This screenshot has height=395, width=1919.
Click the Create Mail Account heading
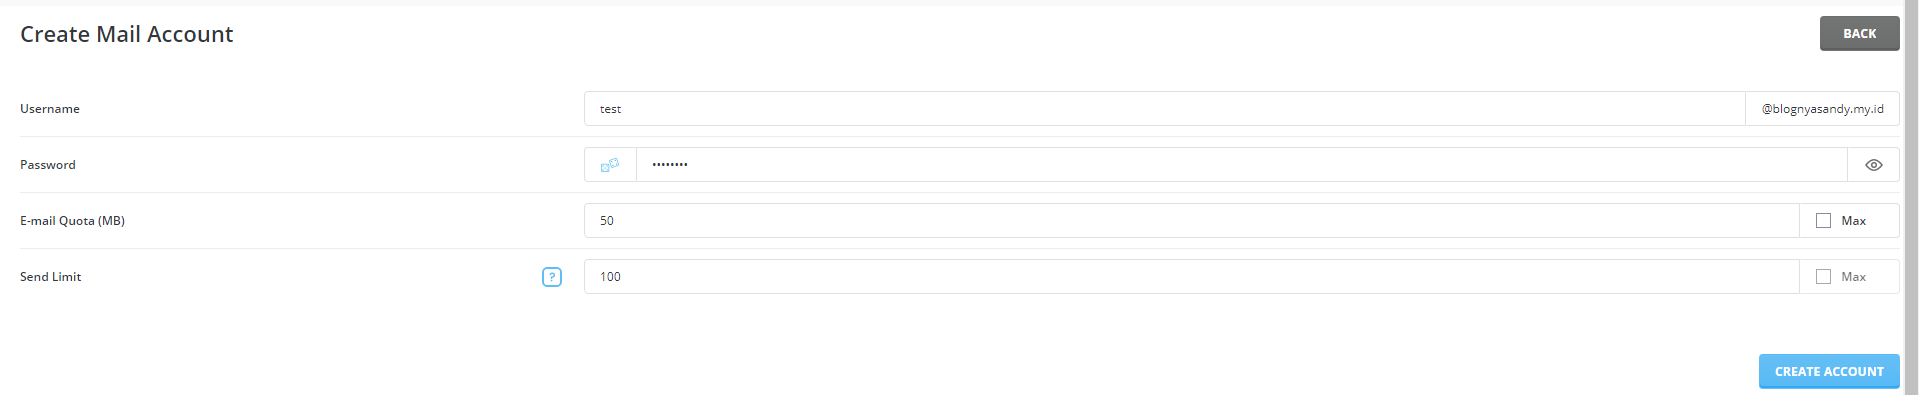pyautogui.click(x=126, y=34)
